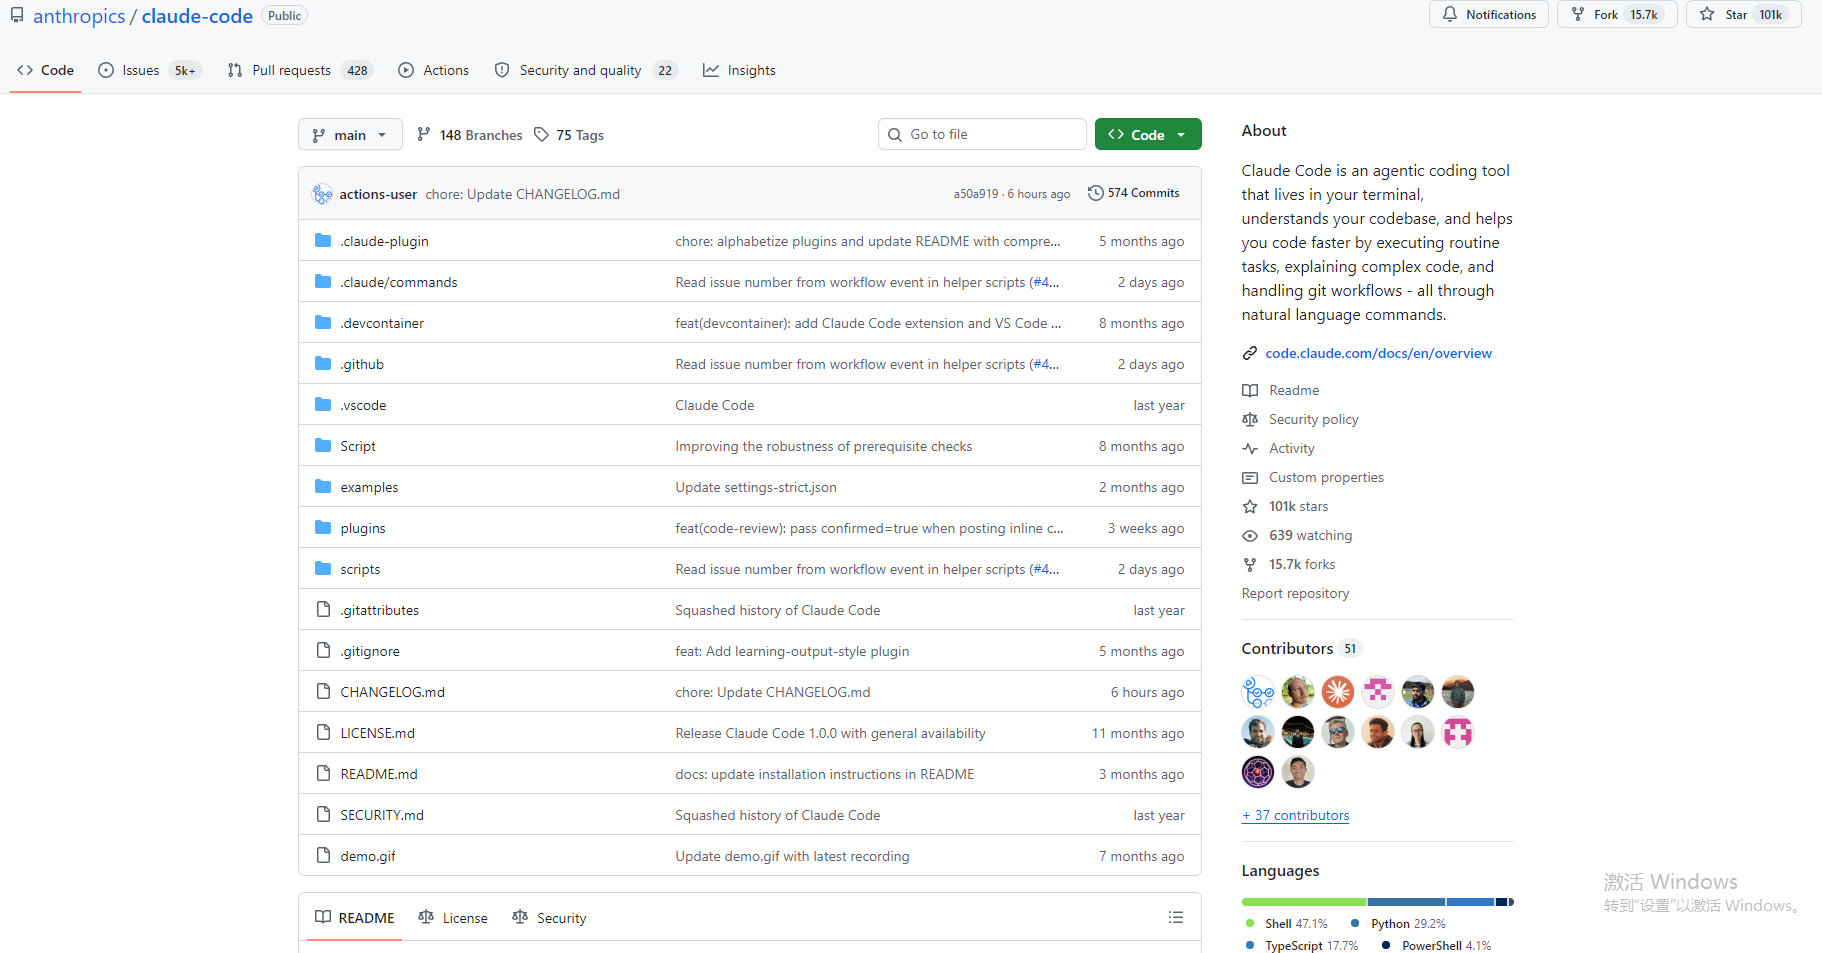Click the Notifications button
Image resolution: width=1822 pixels, height=953 pixels.
pos(1489,14)
